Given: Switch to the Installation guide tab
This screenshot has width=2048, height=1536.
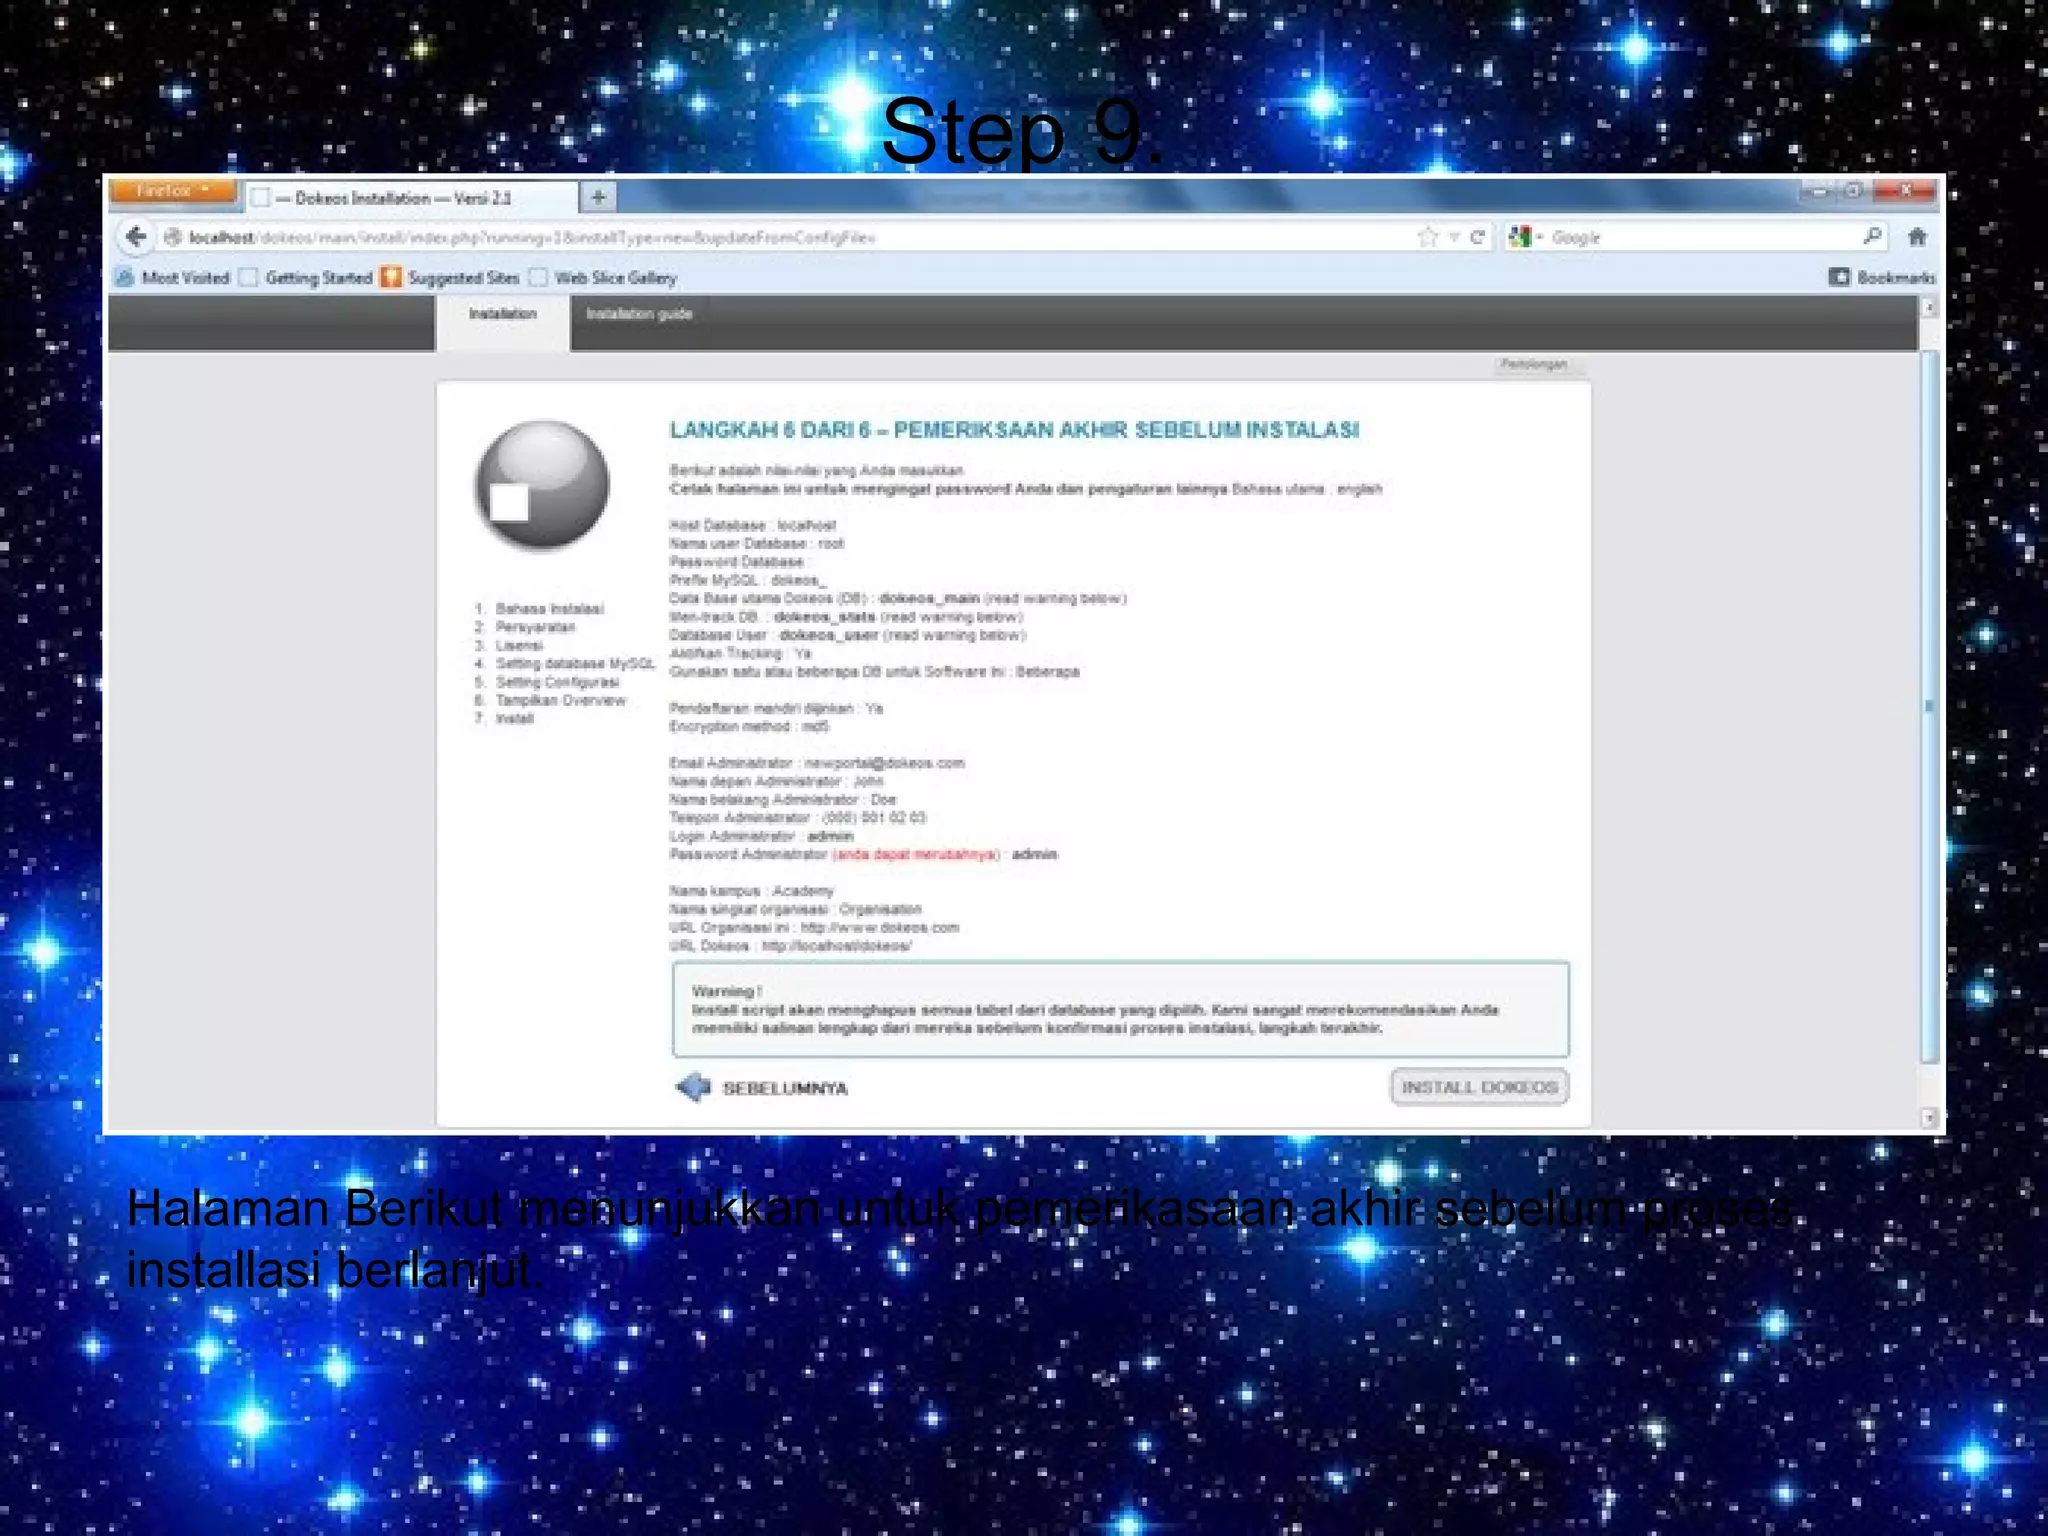Looking at the screenshot, I should (x=639, y=314).
